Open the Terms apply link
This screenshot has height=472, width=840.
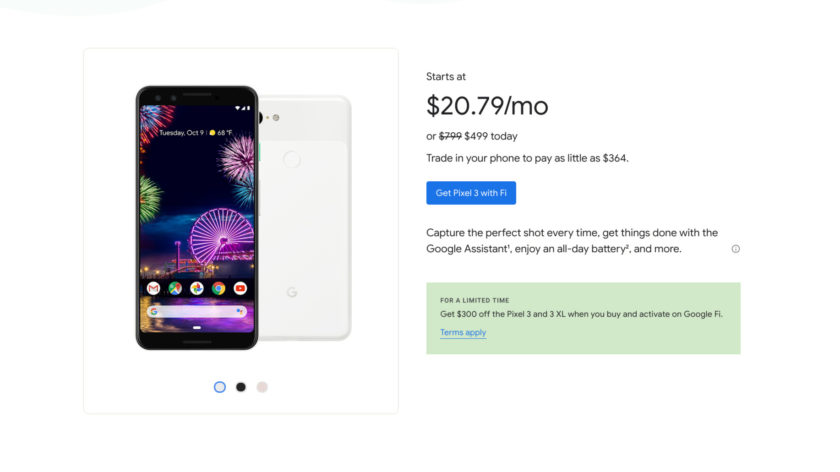tap(463, 333)
